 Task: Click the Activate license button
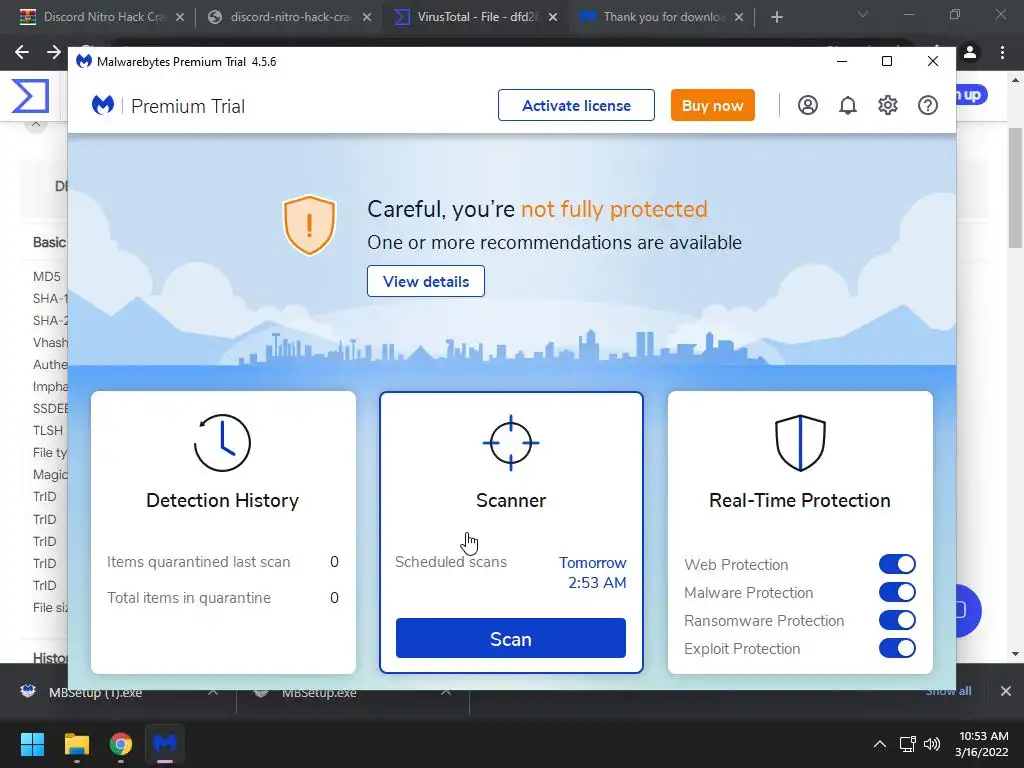point(576,105)
